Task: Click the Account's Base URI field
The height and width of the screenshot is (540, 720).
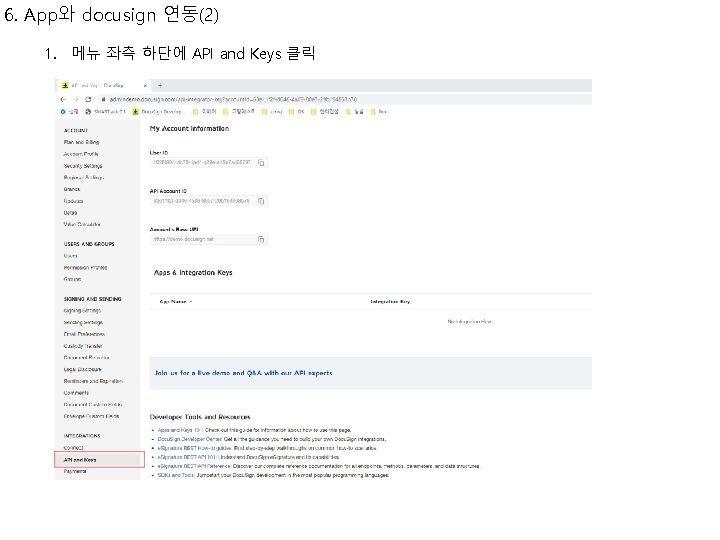Action: [x=208, y=239]
